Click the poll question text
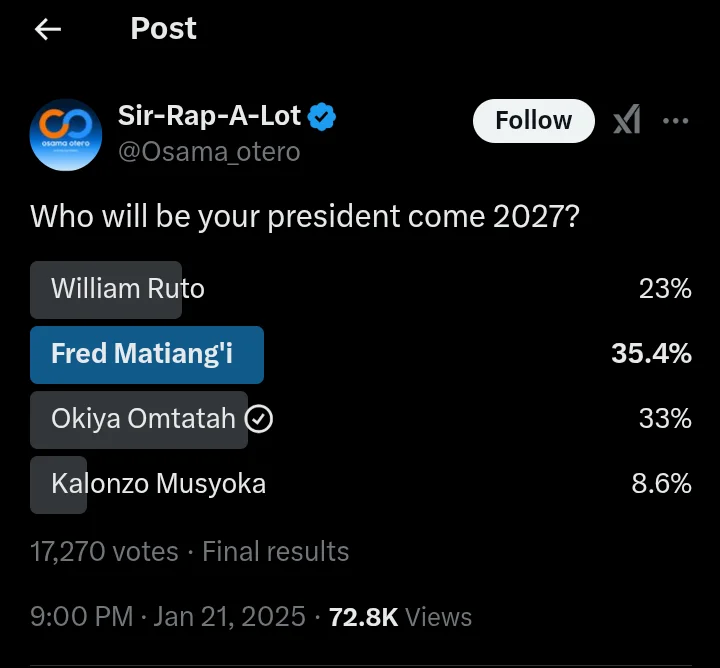The width and height of the screenshot is (720, 668). click(305, 217)
